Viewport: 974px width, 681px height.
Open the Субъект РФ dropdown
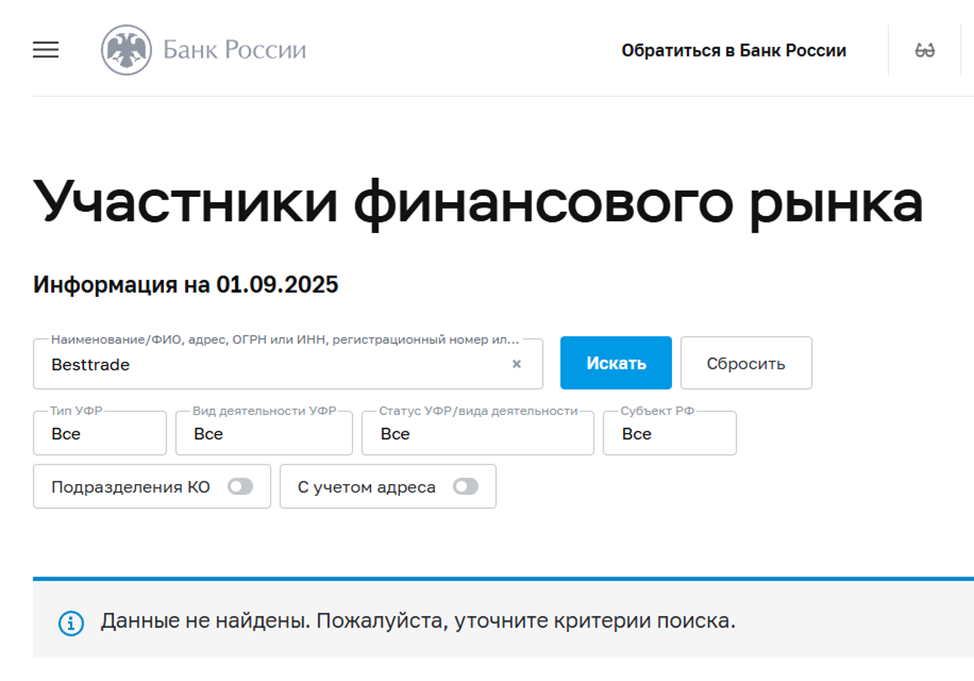(x=670, y=433)
